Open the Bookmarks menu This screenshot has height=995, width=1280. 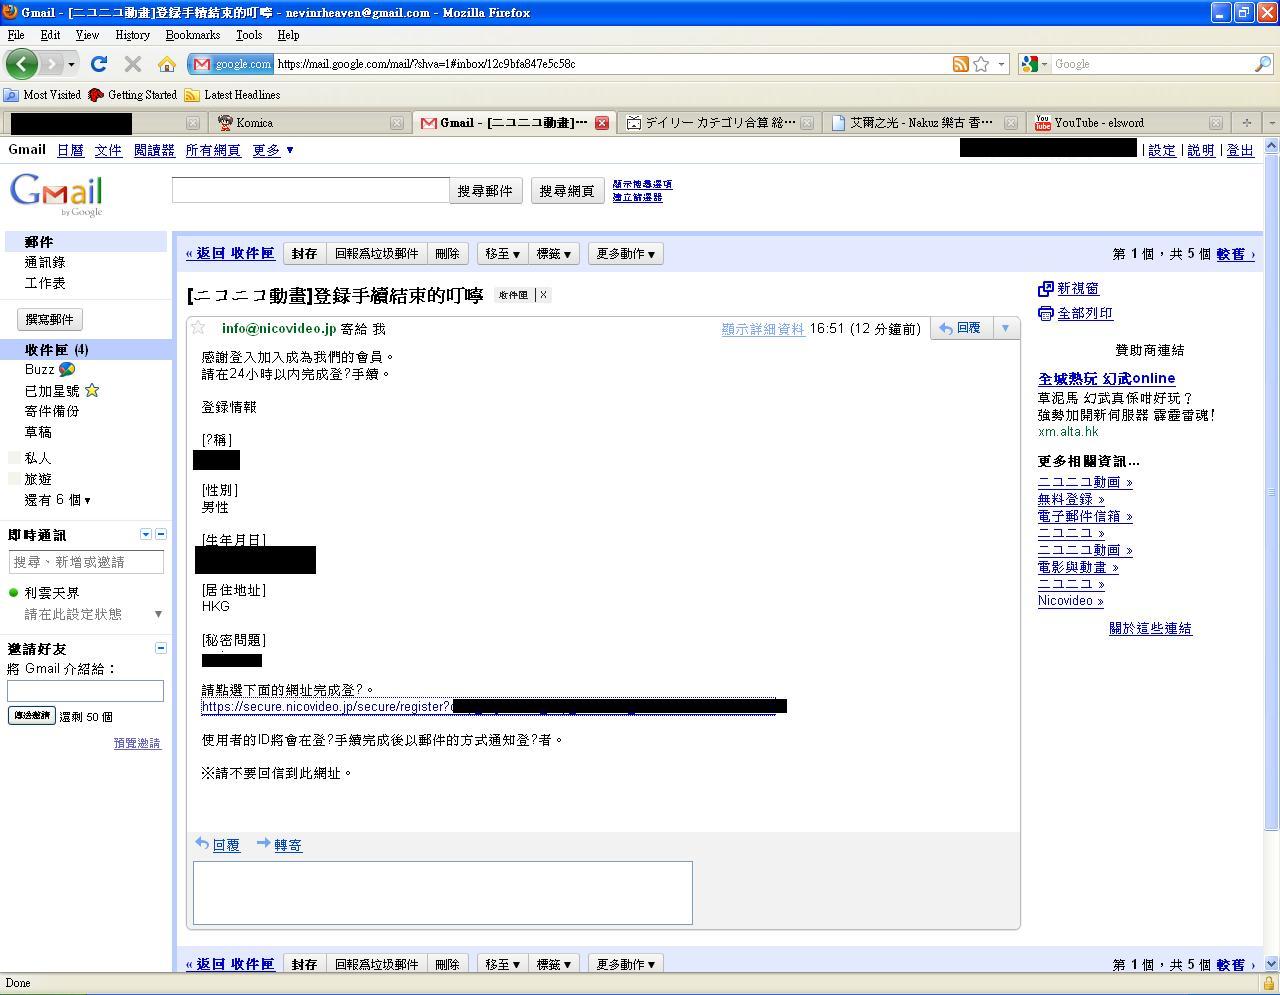pyautogui.click(x=192, y=35)
